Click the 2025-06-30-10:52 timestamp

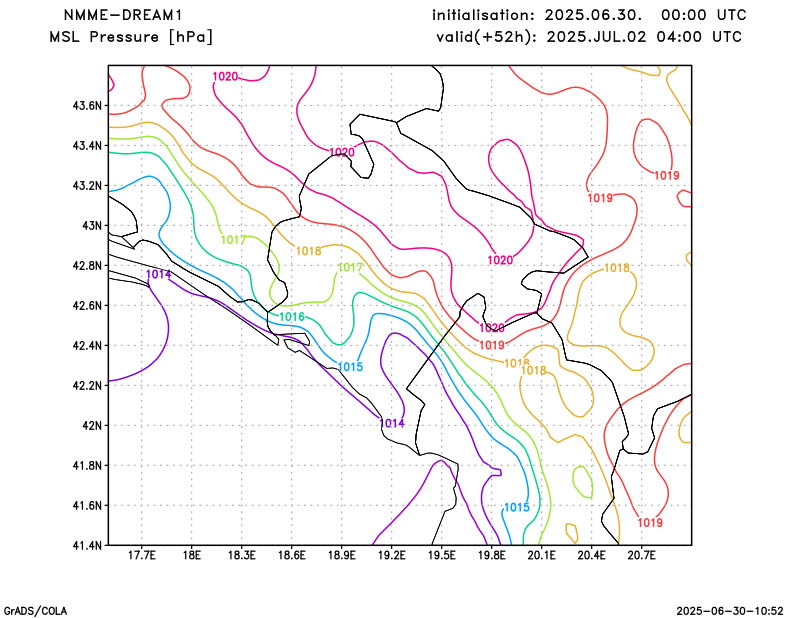730,611
